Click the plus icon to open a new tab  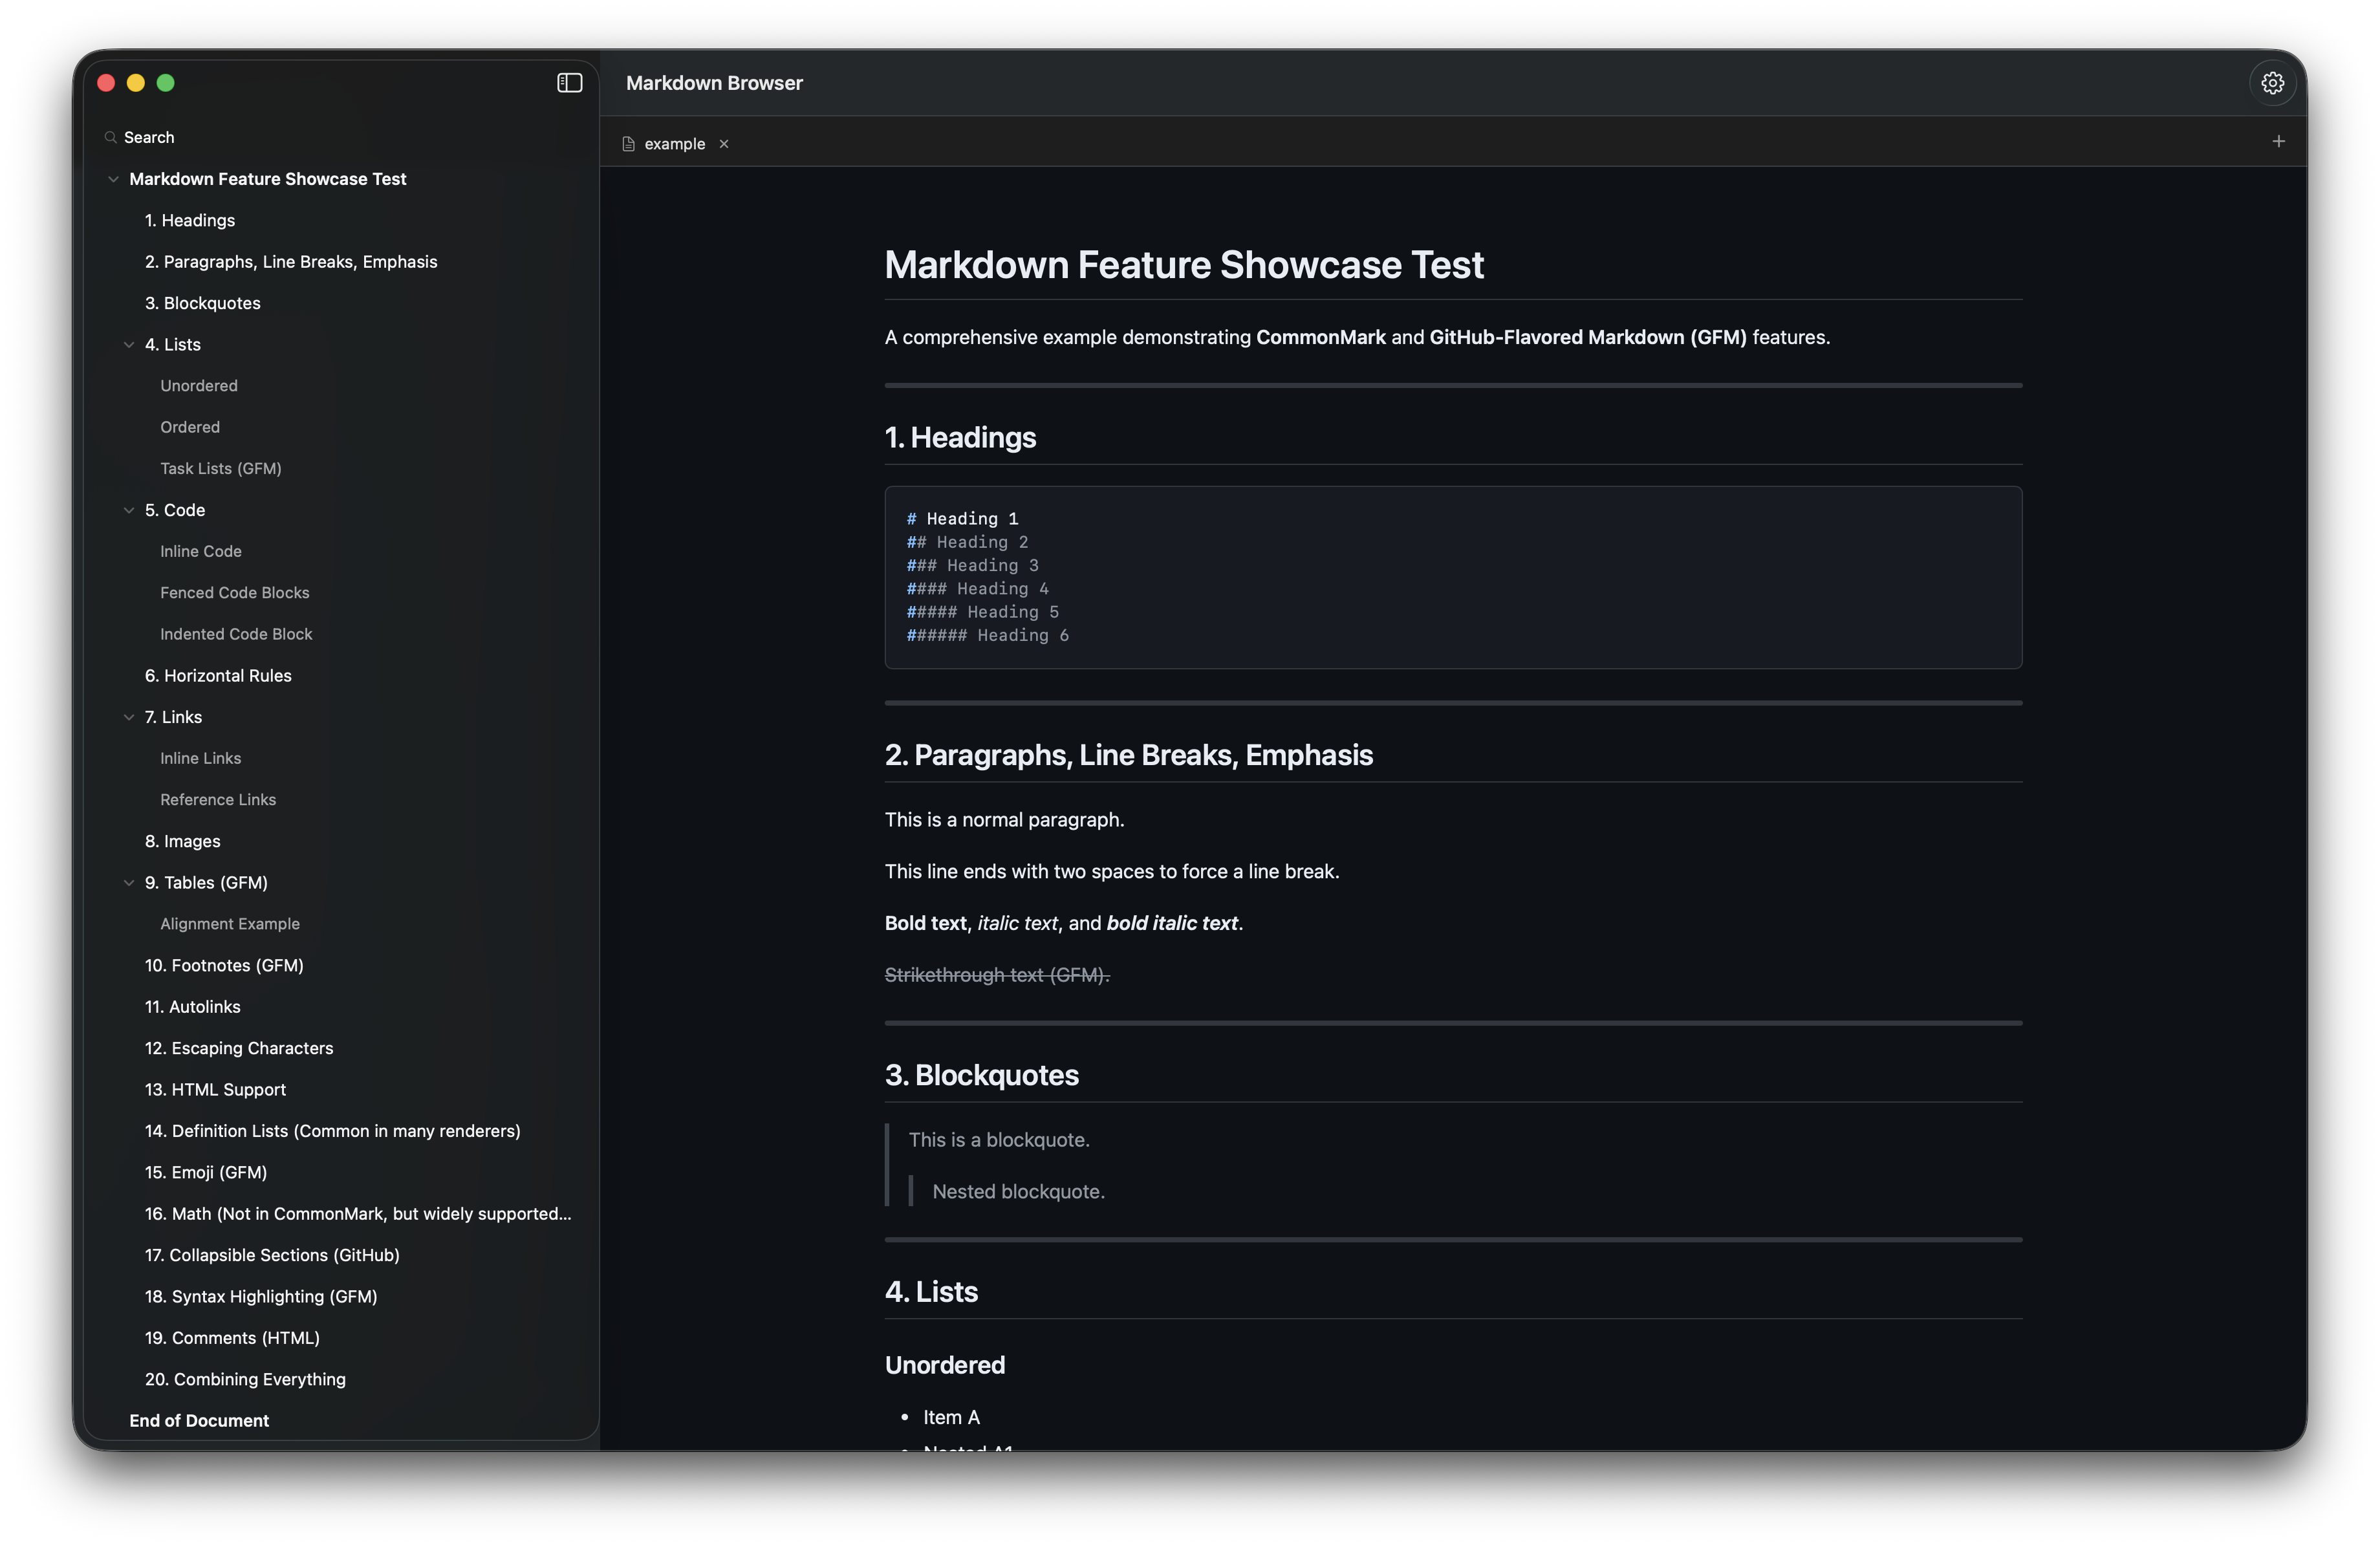coord(2279,141)
